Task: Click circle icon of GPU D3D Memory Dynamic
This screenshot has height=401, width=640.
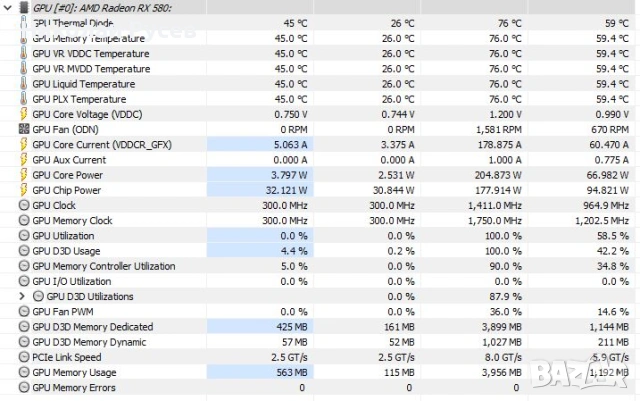Action: [x=24, y=342]
